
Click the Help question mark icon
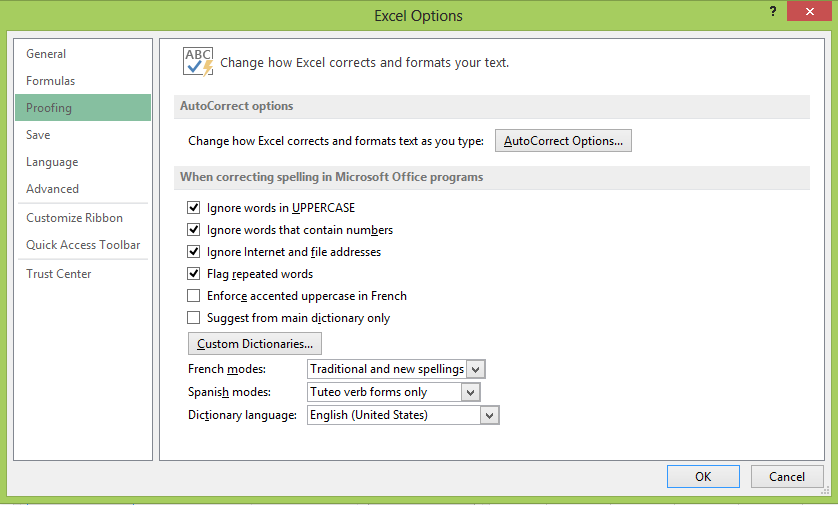pos(773,11)
